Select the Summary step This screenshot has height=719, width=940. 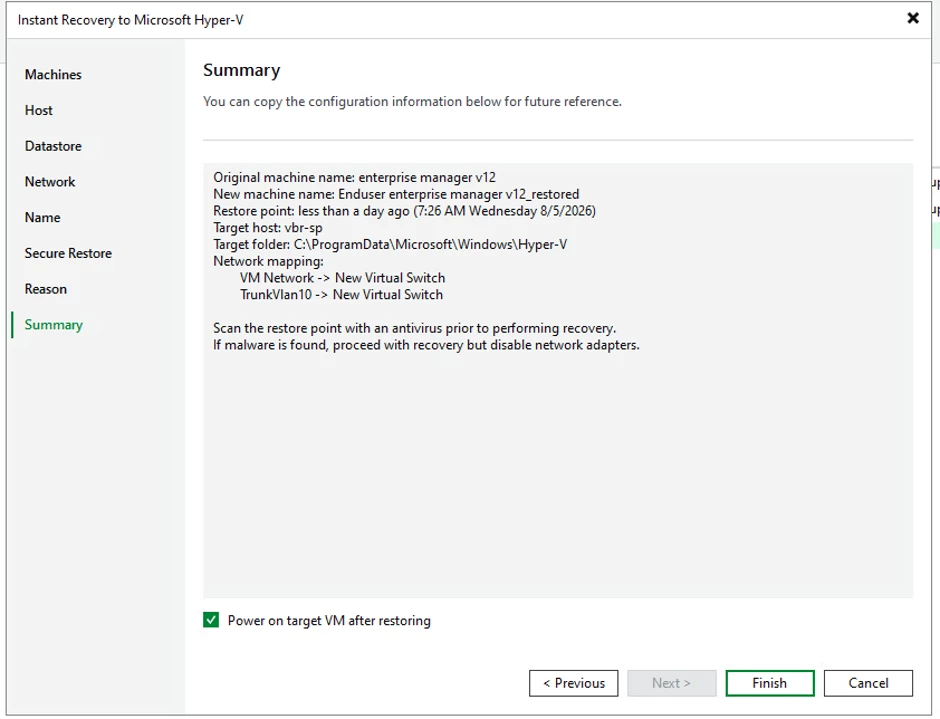pyautogui.click(x=53, y=324)
